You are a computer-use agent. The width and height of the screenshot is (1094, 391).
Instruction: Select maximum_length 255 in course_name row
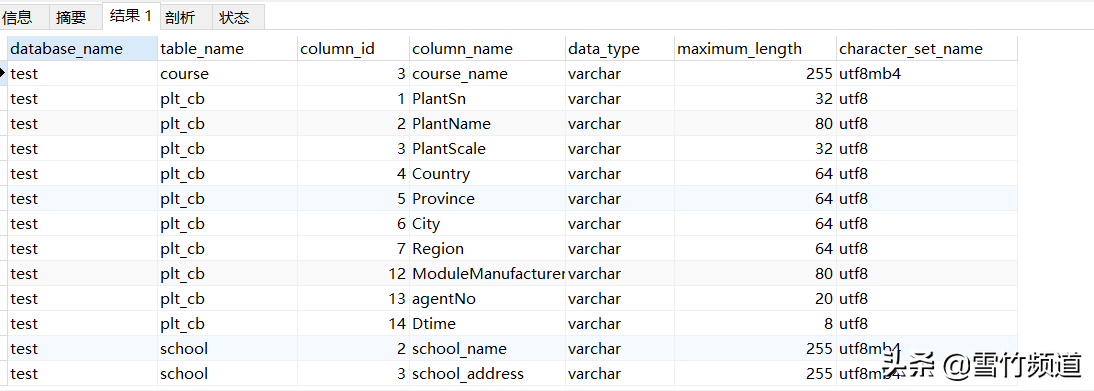pos(755,73)
